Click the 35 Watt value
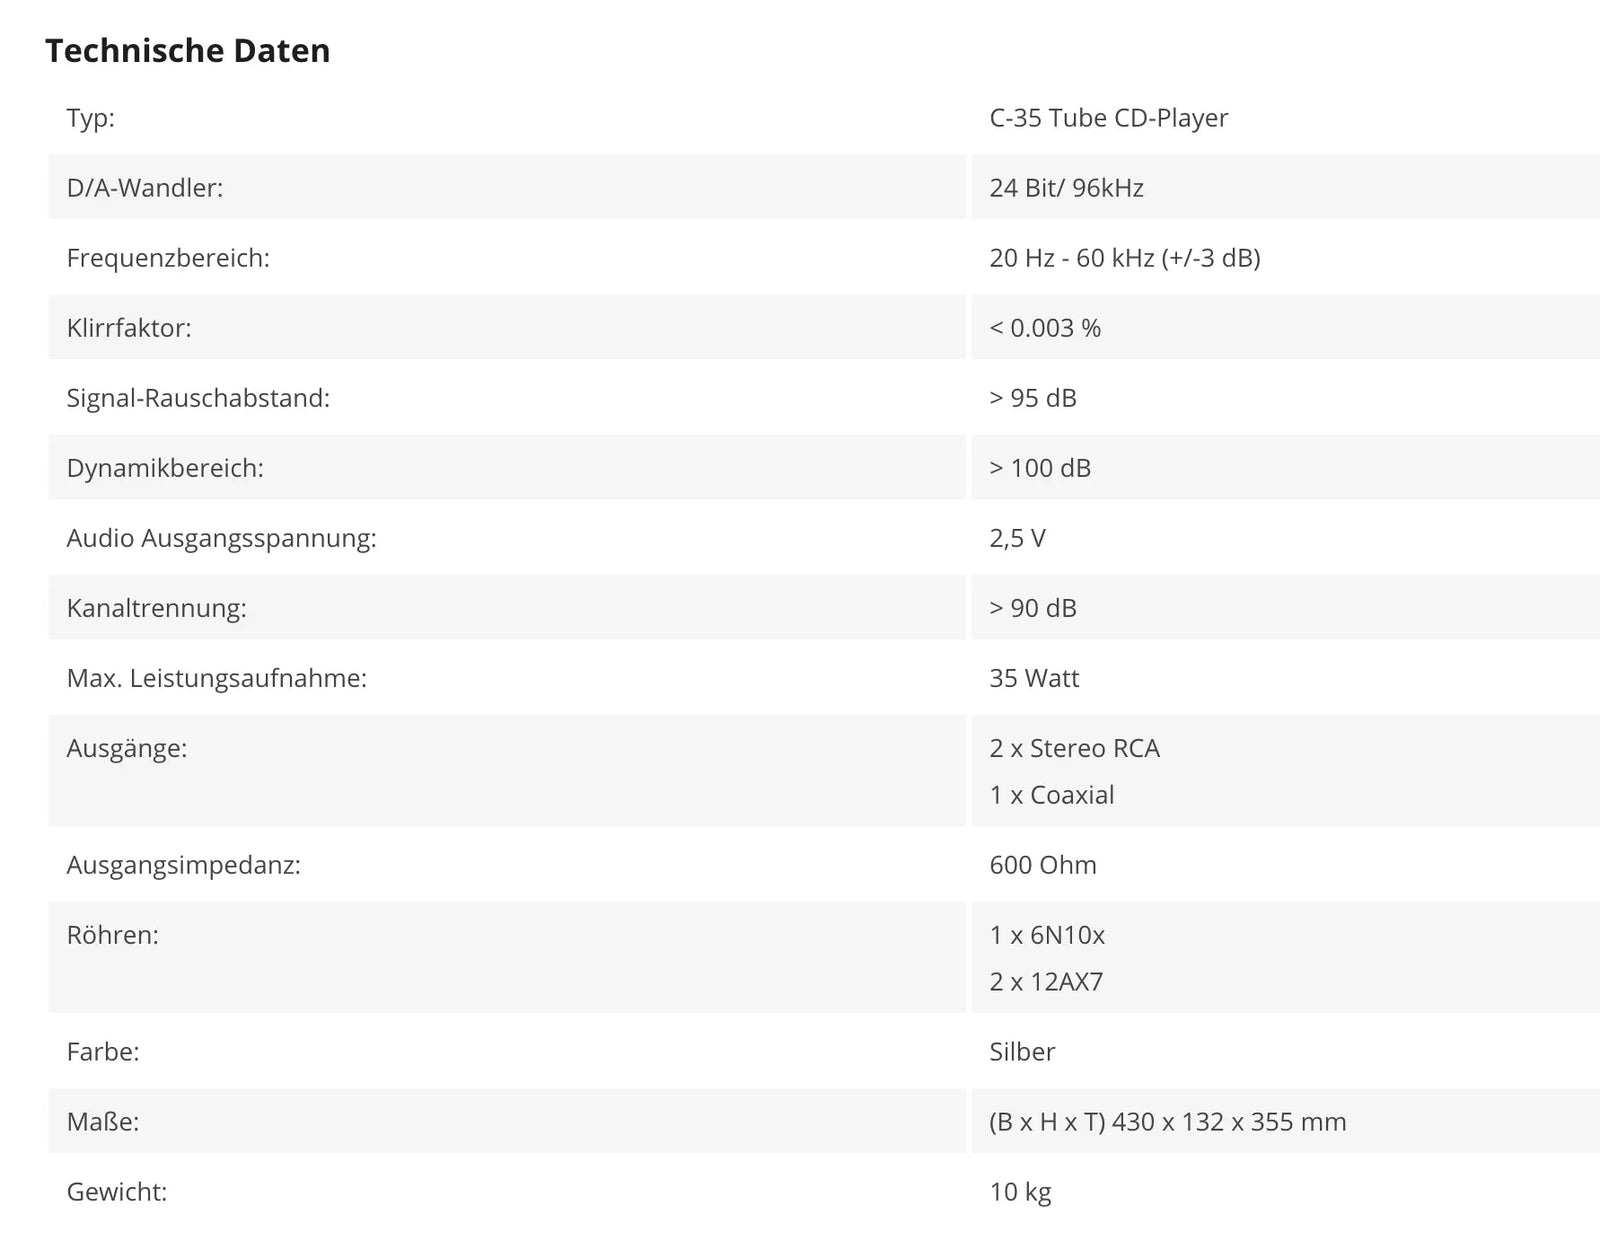Viewport: 1600px width, 1259px height. click(x=1035, y=678)
